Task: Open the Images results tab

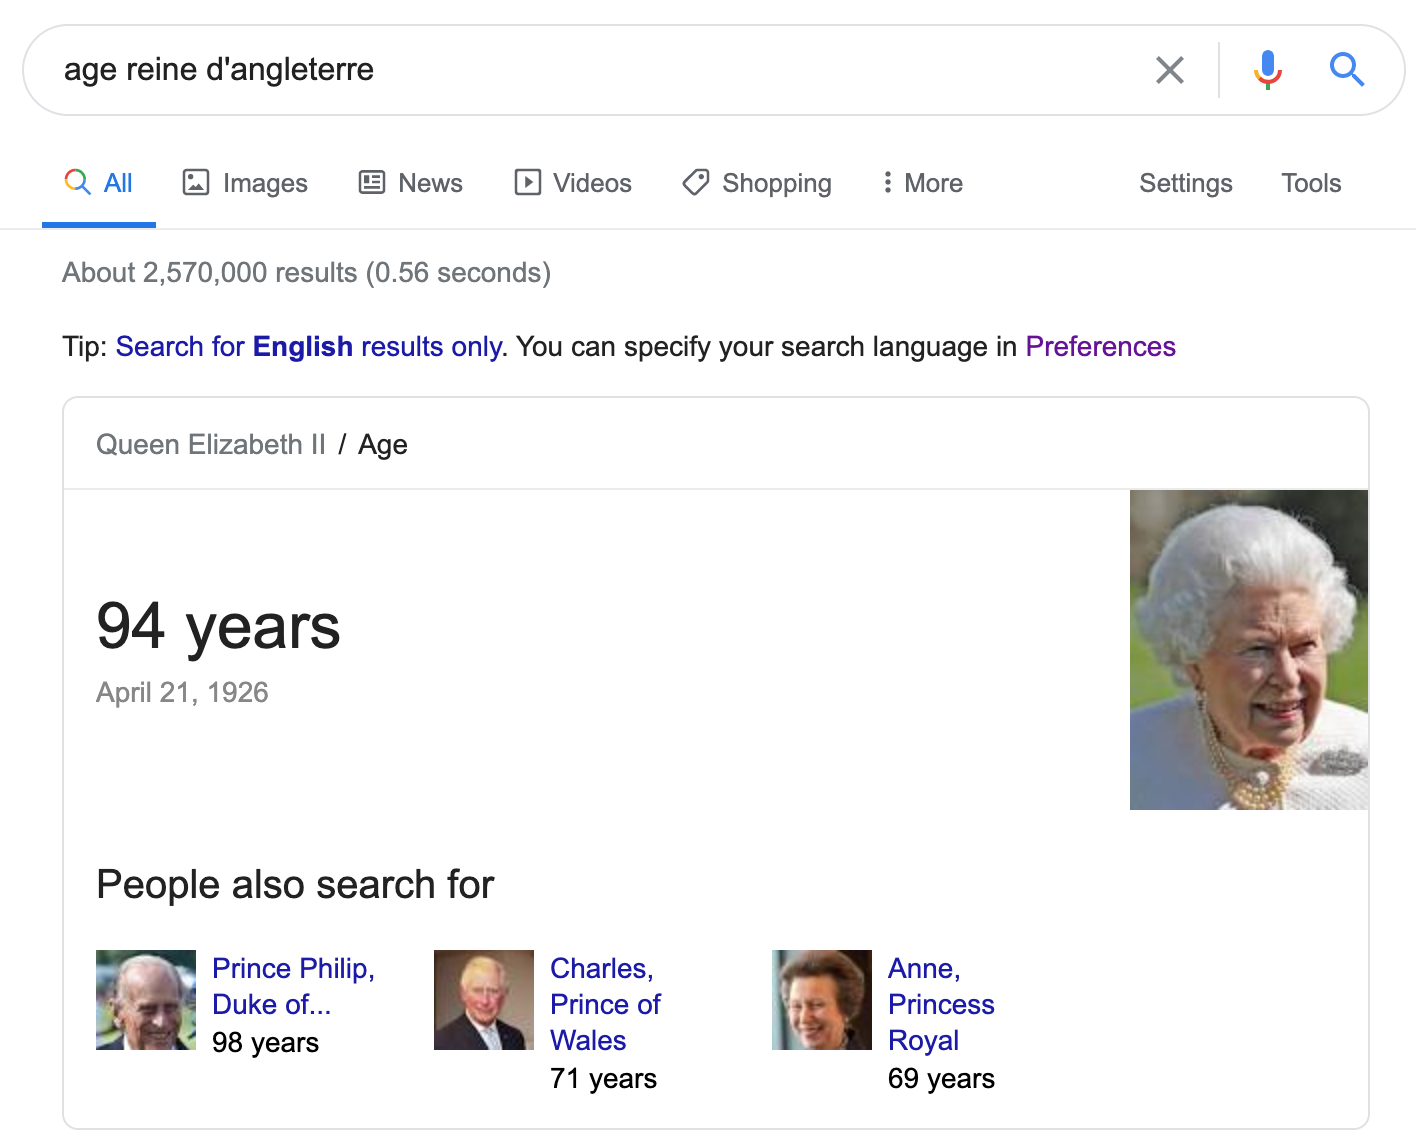Action: 245,183
